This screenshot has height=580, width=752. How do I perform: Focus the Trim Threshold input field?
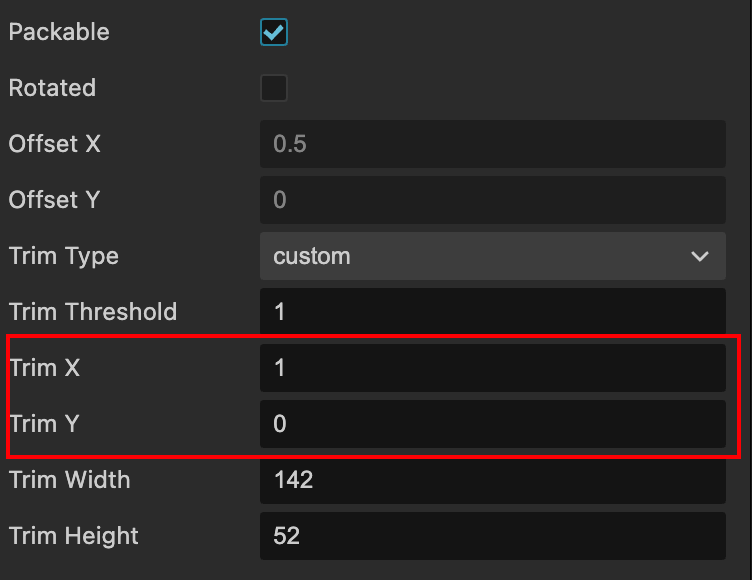coord(492,312)
